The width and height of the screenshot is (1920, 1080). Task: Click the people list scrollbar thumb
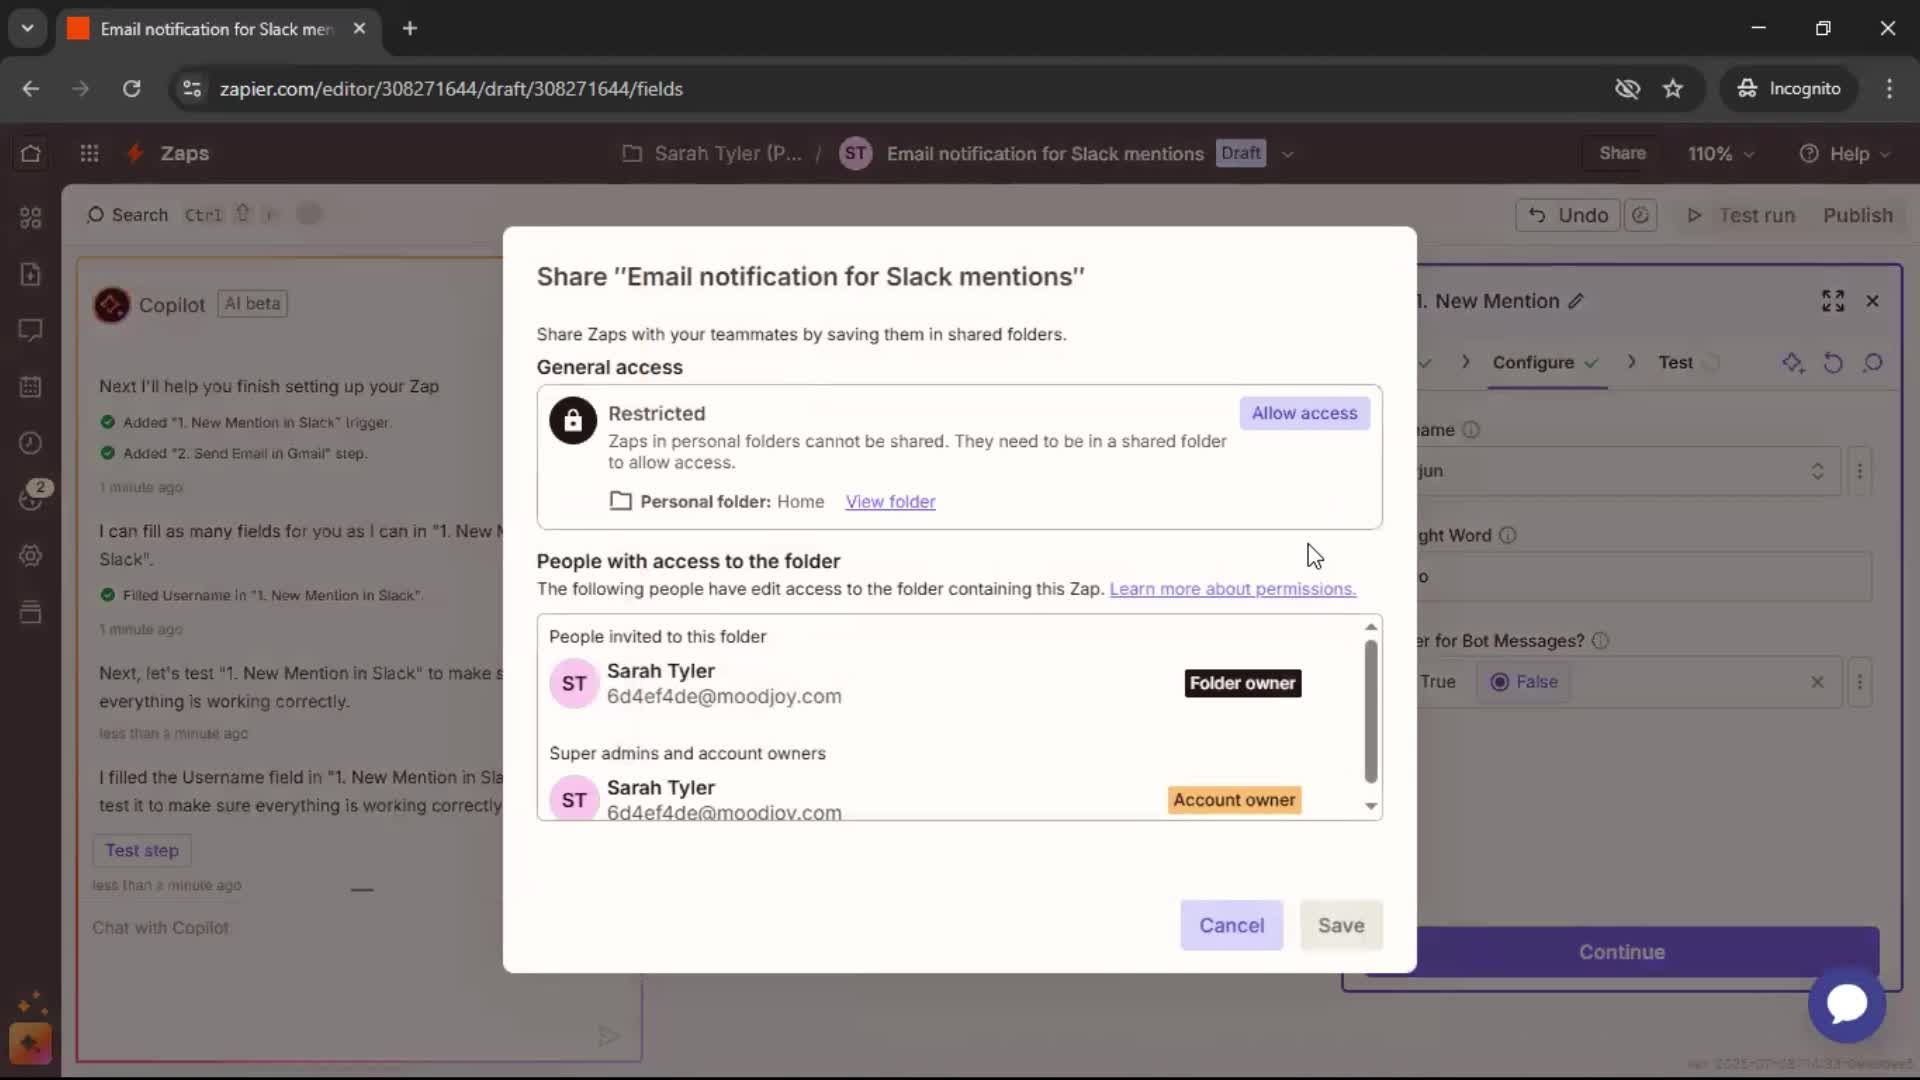(x=1371, y=711)
